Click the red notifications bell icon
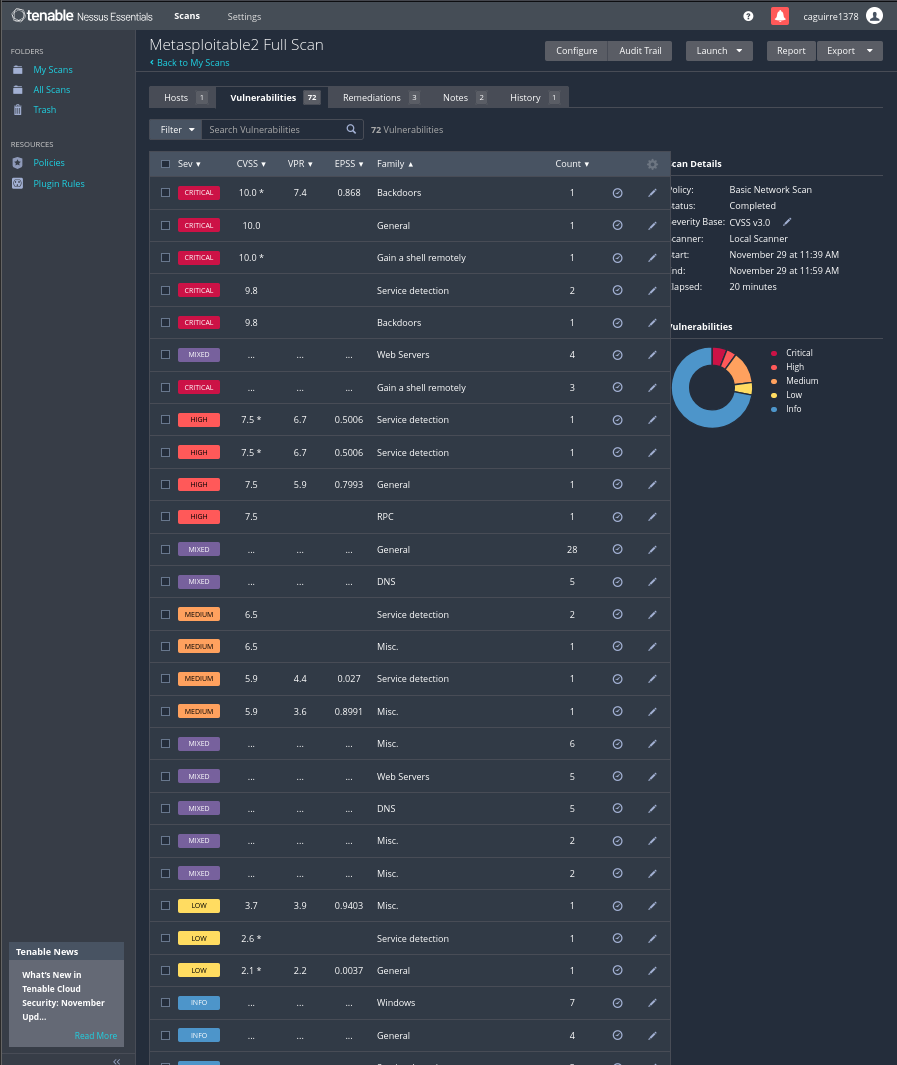Viewport: 897px width, 1065px height. coord(780,16)
